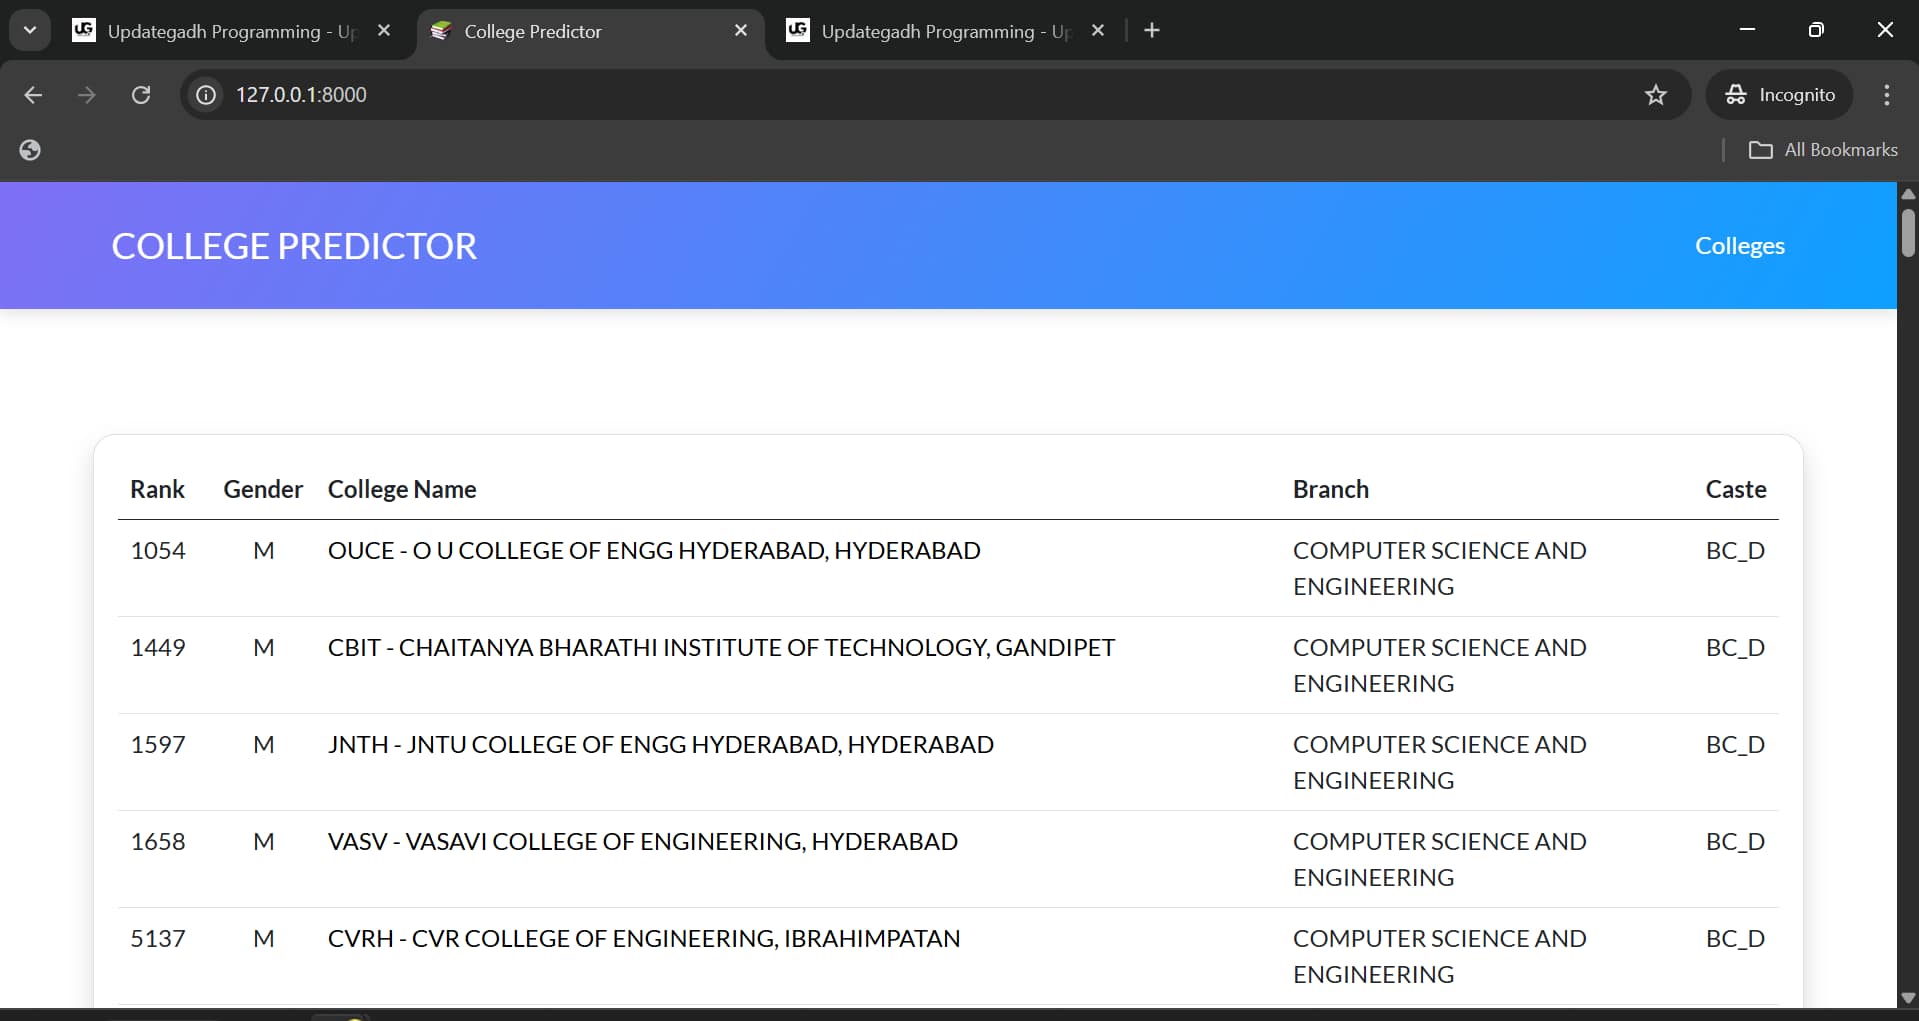This screenshot has height=1021, width=1919.
Task: Reload the current page
Action: (141, 95)
